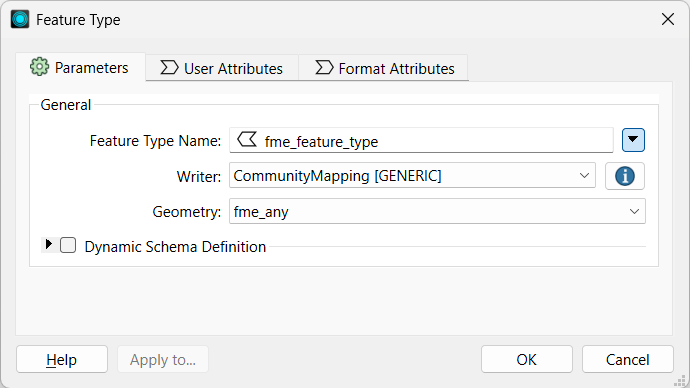
Task: Click the Cancel button
Action: click(628, 359)
